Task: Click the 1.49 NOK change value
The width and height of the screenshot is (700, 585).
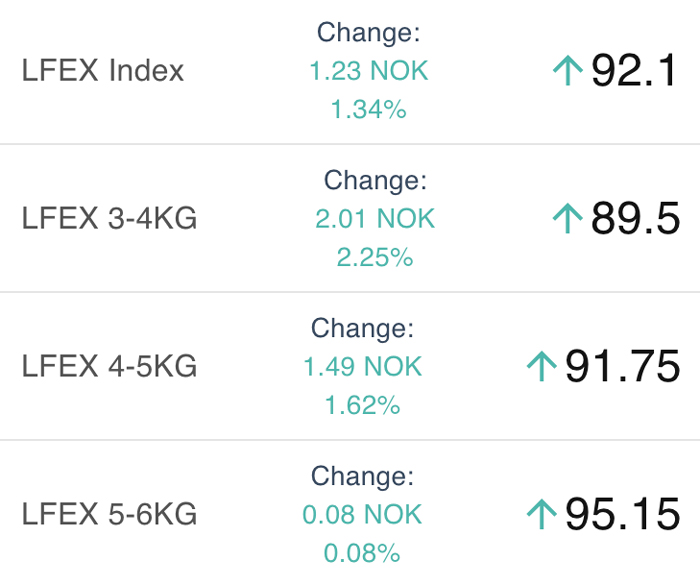Action: coord(362,366)
